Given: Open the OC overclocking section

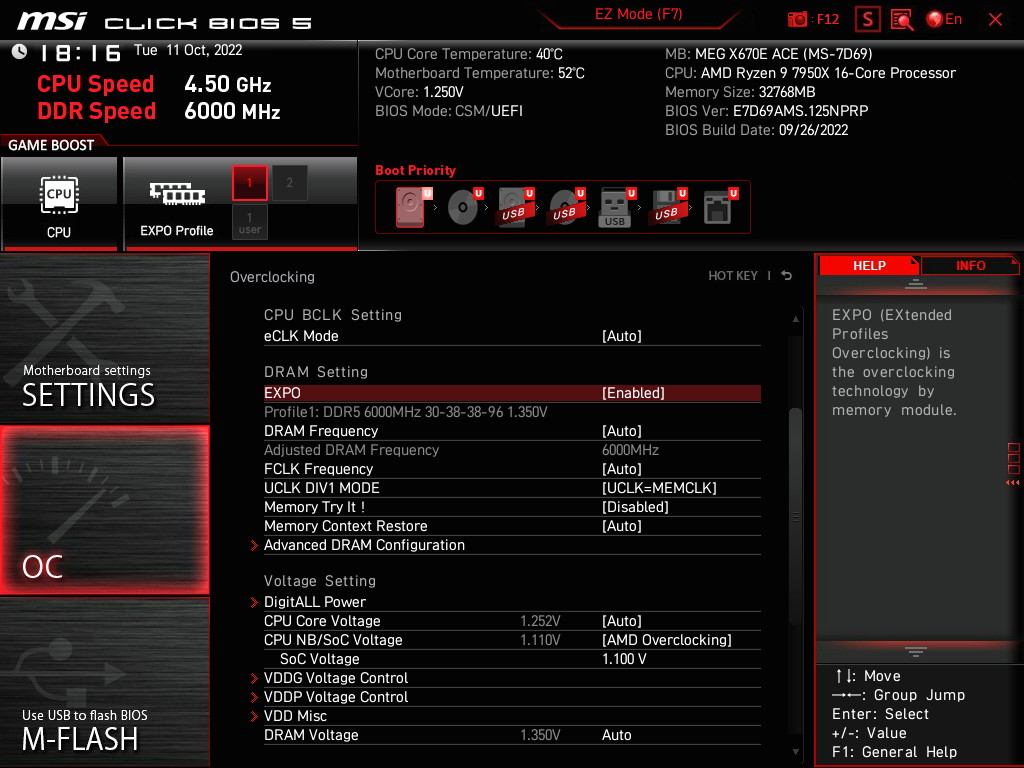Looking at the screenshot, I should click(x=104, y=510).
